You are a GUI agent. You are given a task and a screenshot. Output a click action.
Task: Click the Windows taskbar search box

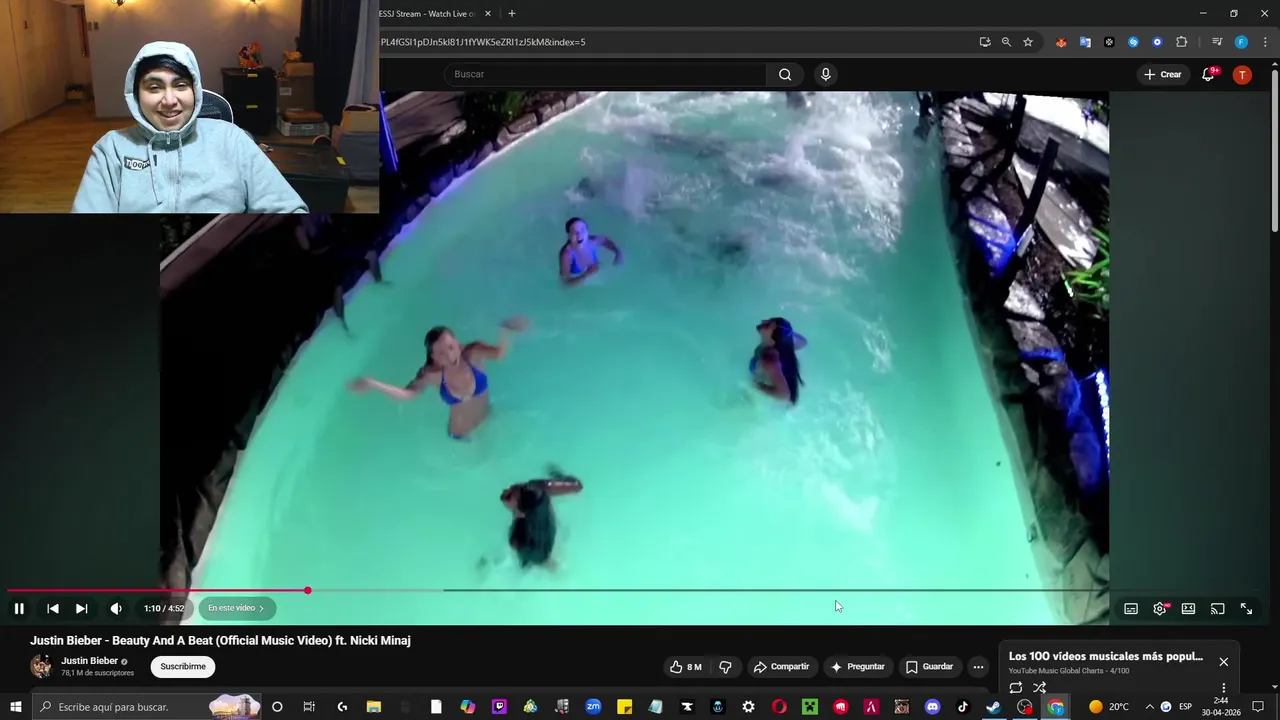(148, 707)
